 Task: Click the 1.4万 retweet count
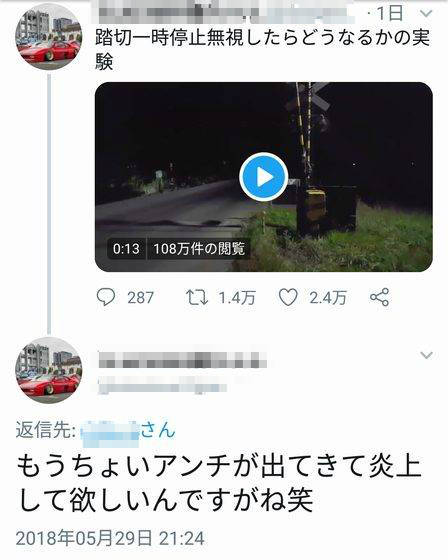point(237,298)
